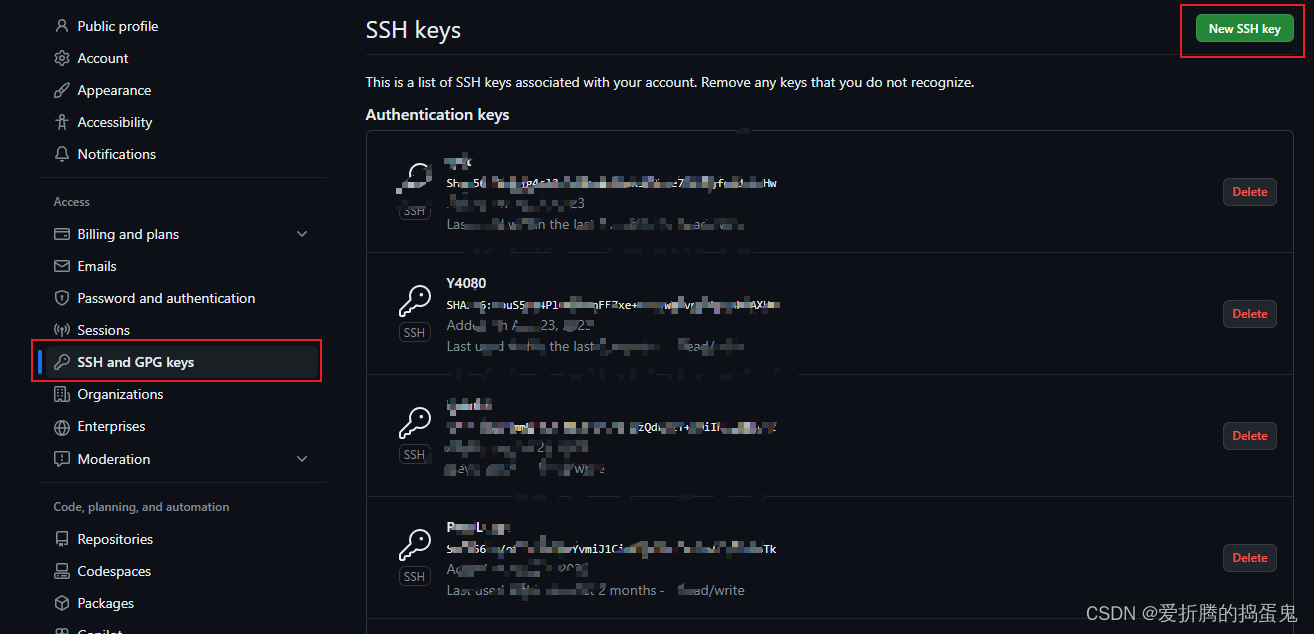Click the Account gear icon

pos(61,58)
